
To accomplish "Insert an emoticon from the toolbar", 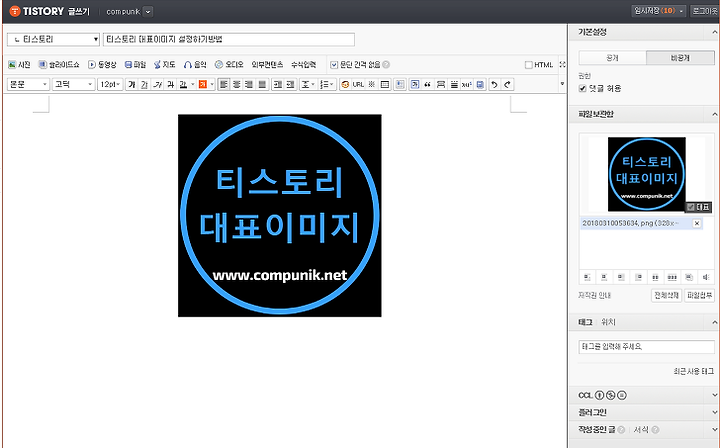I will [x=345, y=84].
